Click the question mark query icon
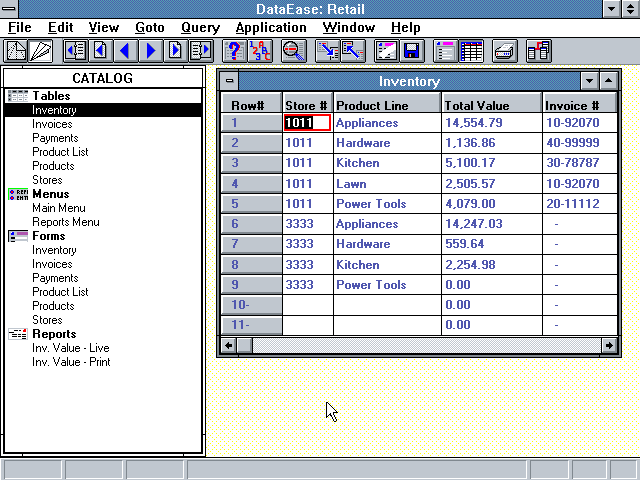The image size is (640, 480). (234, 51)
